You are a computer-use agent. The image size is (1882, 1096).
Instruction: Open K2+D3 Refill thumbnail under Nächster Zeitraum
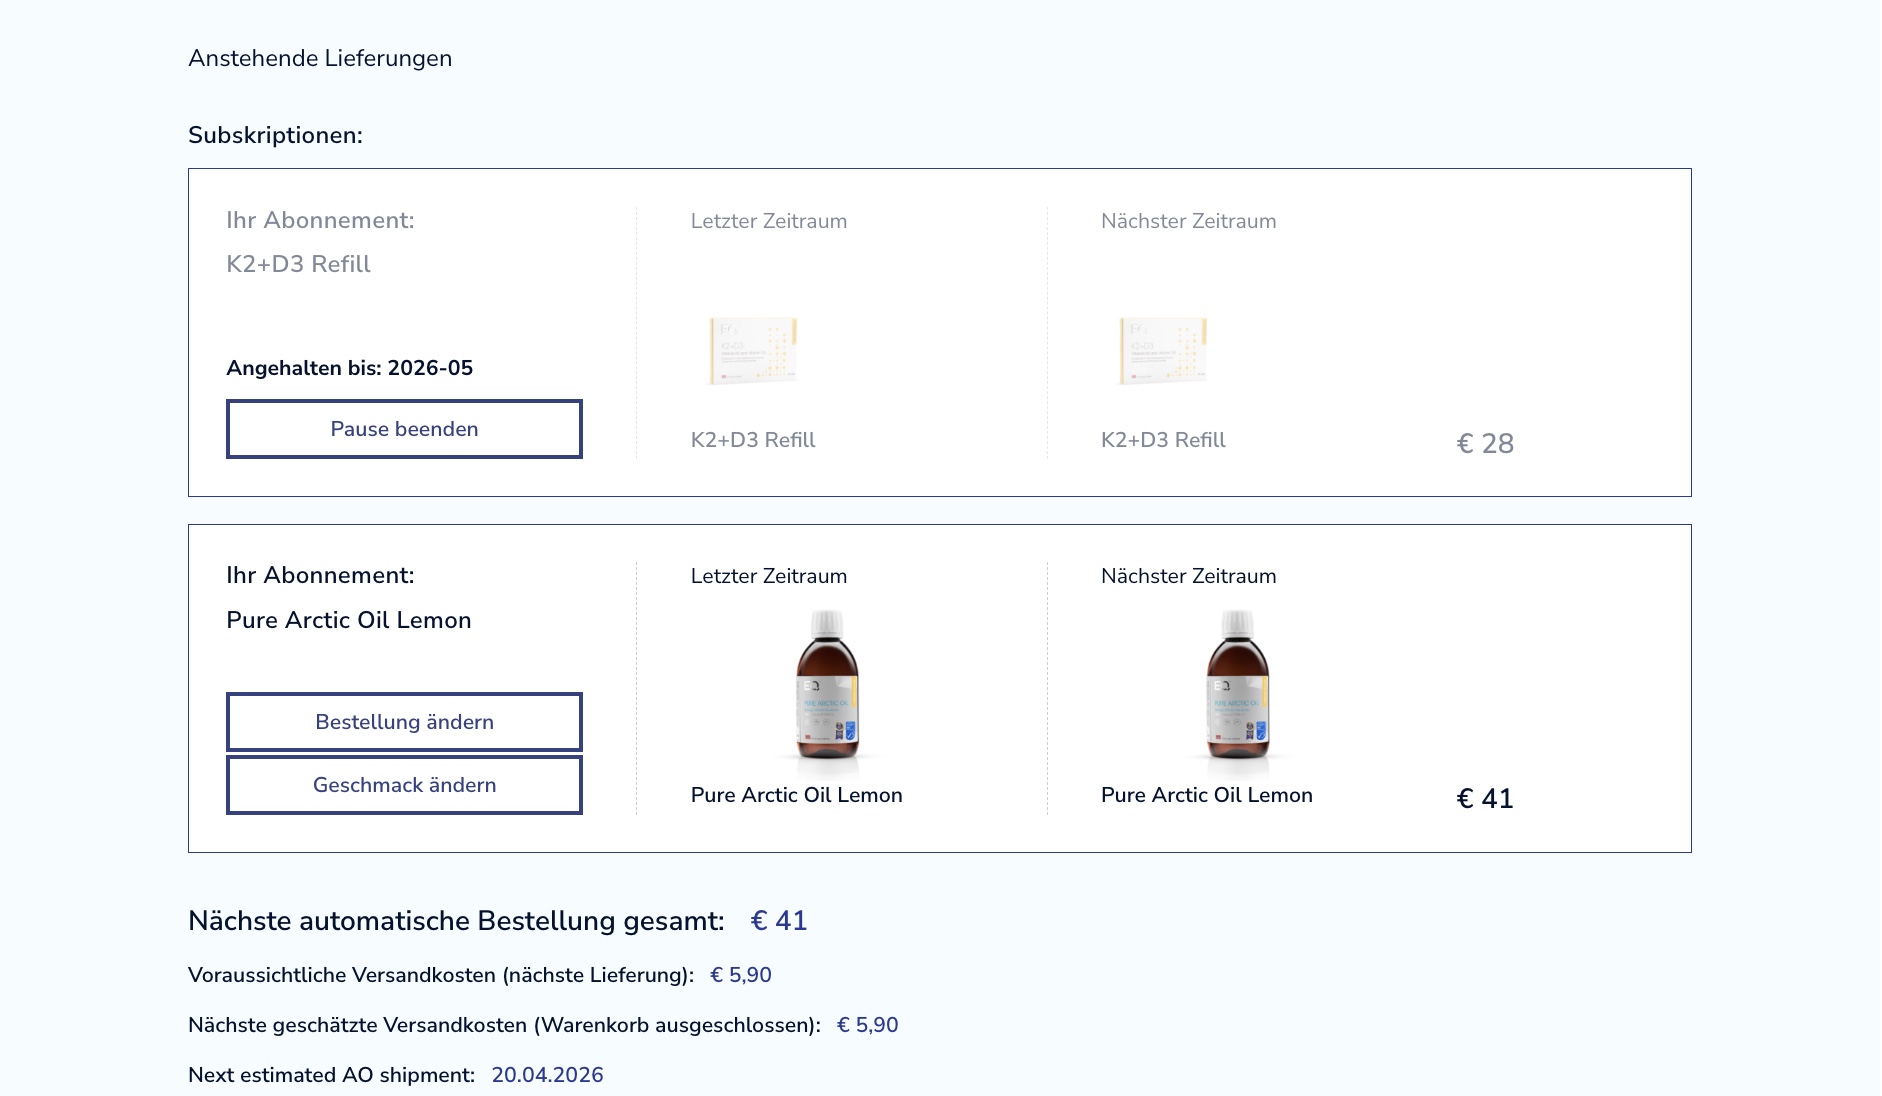(x=1163, y=351)
